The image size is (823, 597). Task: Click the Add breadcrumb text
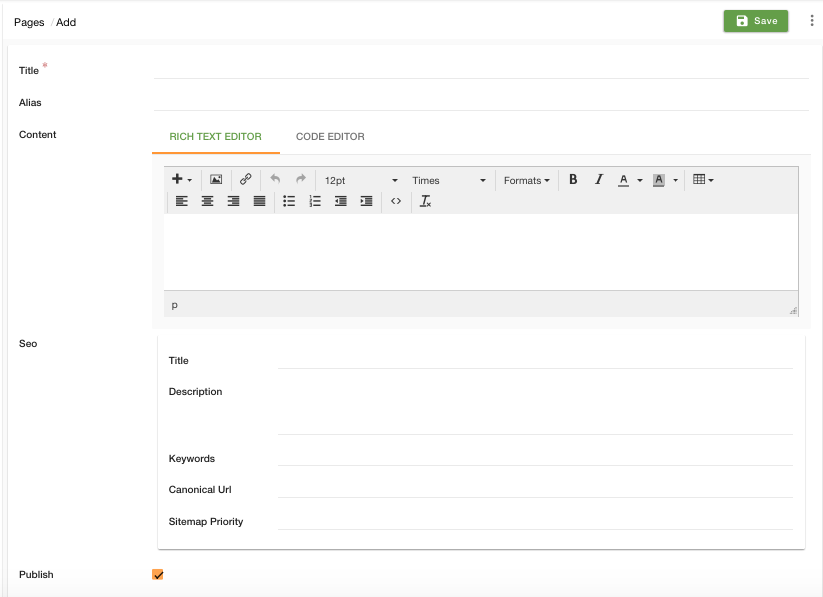pyautogui.click(x=66, y=22)
